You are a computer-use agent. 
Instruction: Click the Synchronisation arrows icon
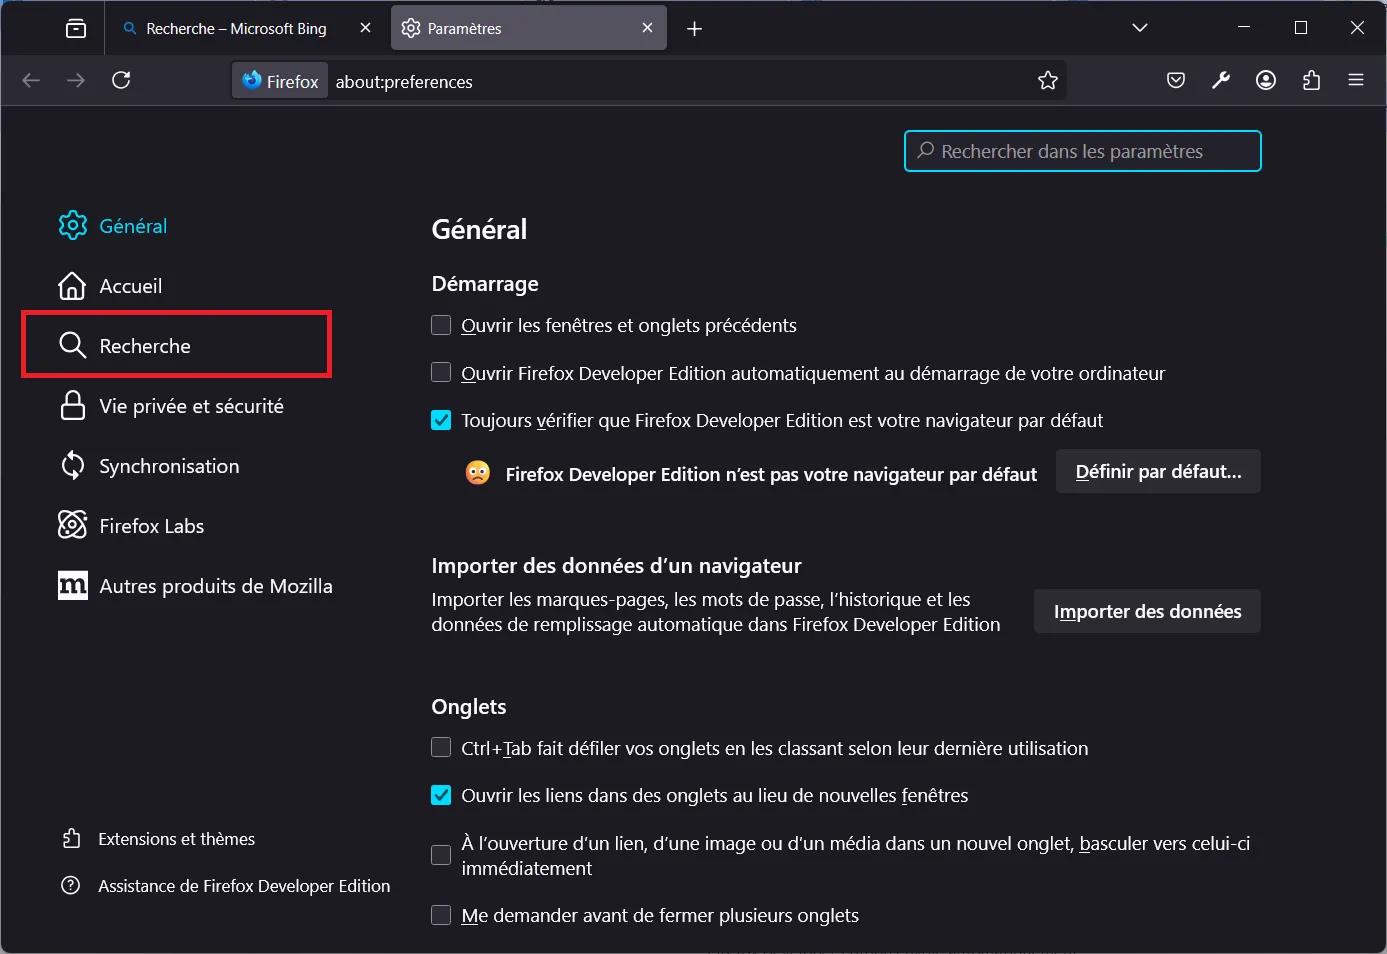pos(72,466)
